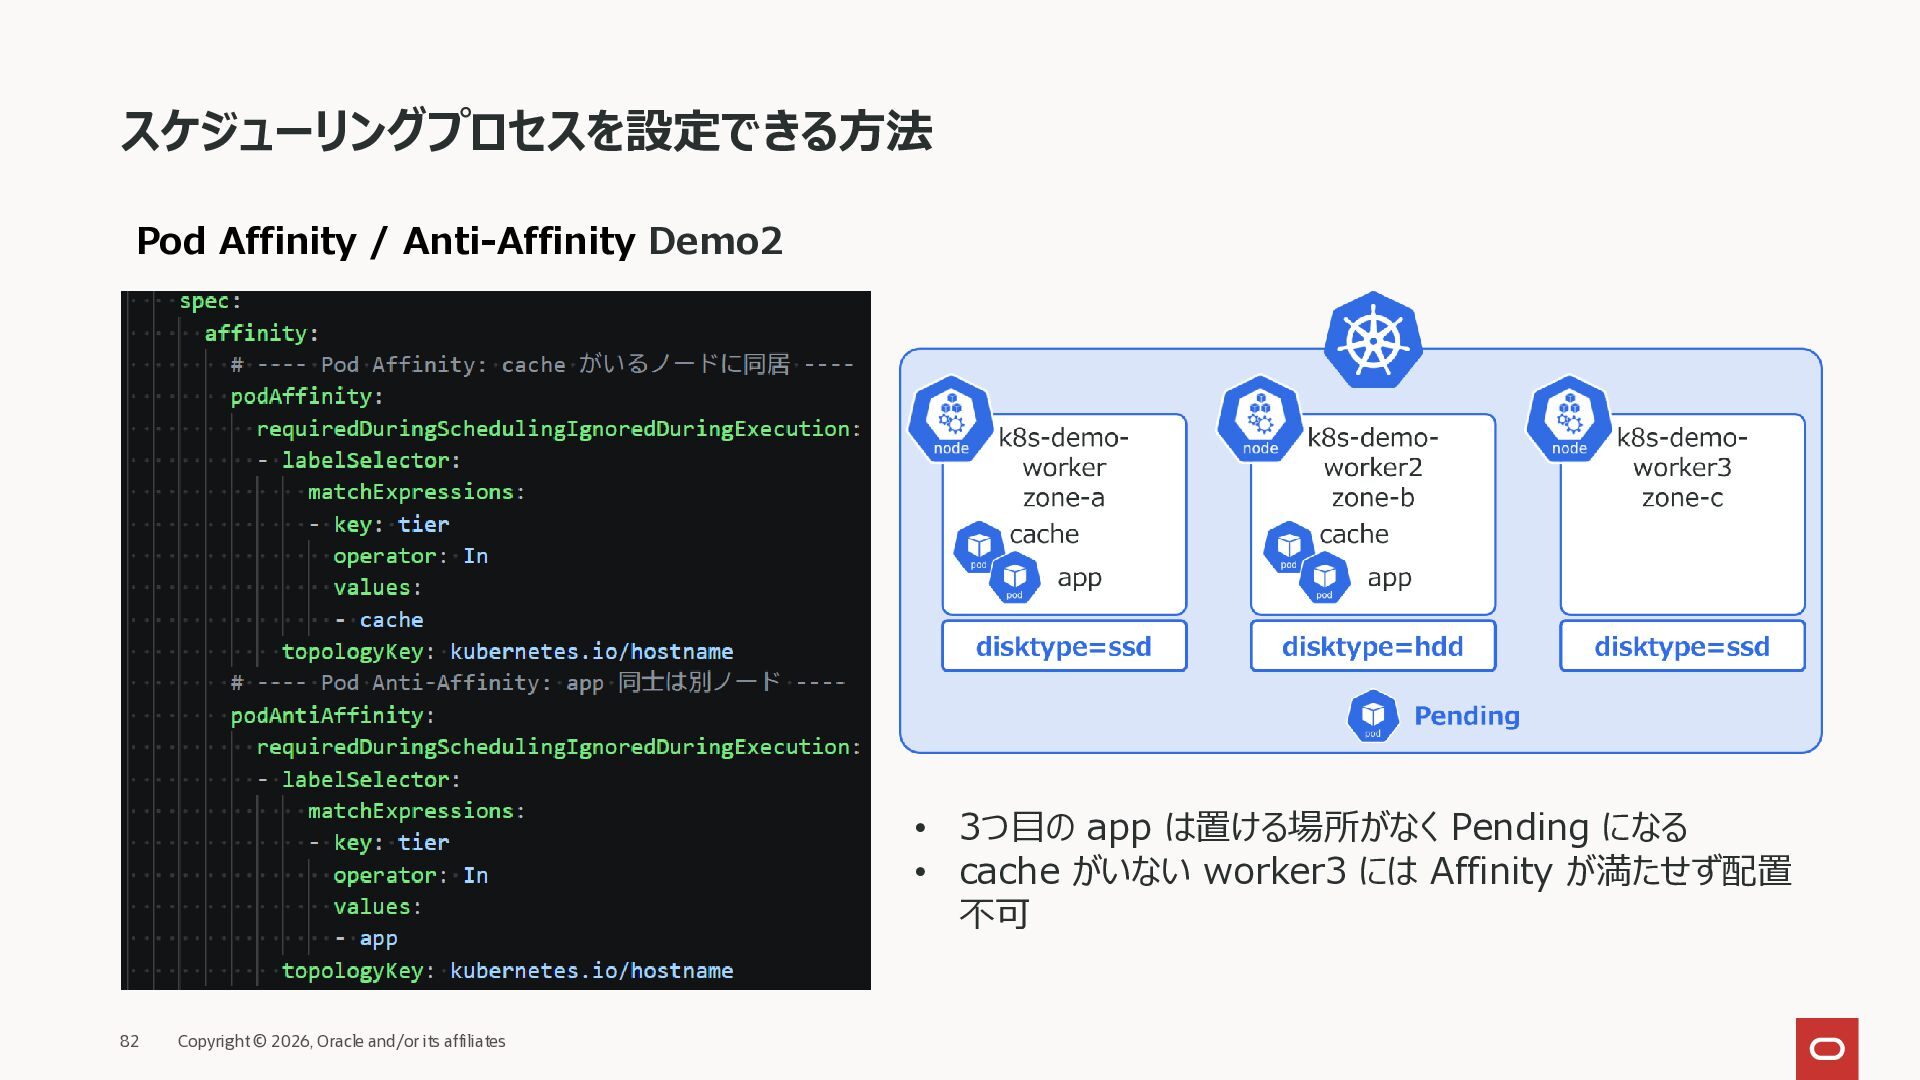
Task: Select the app pod icon in zone-b
Action: coord(1324,578)
